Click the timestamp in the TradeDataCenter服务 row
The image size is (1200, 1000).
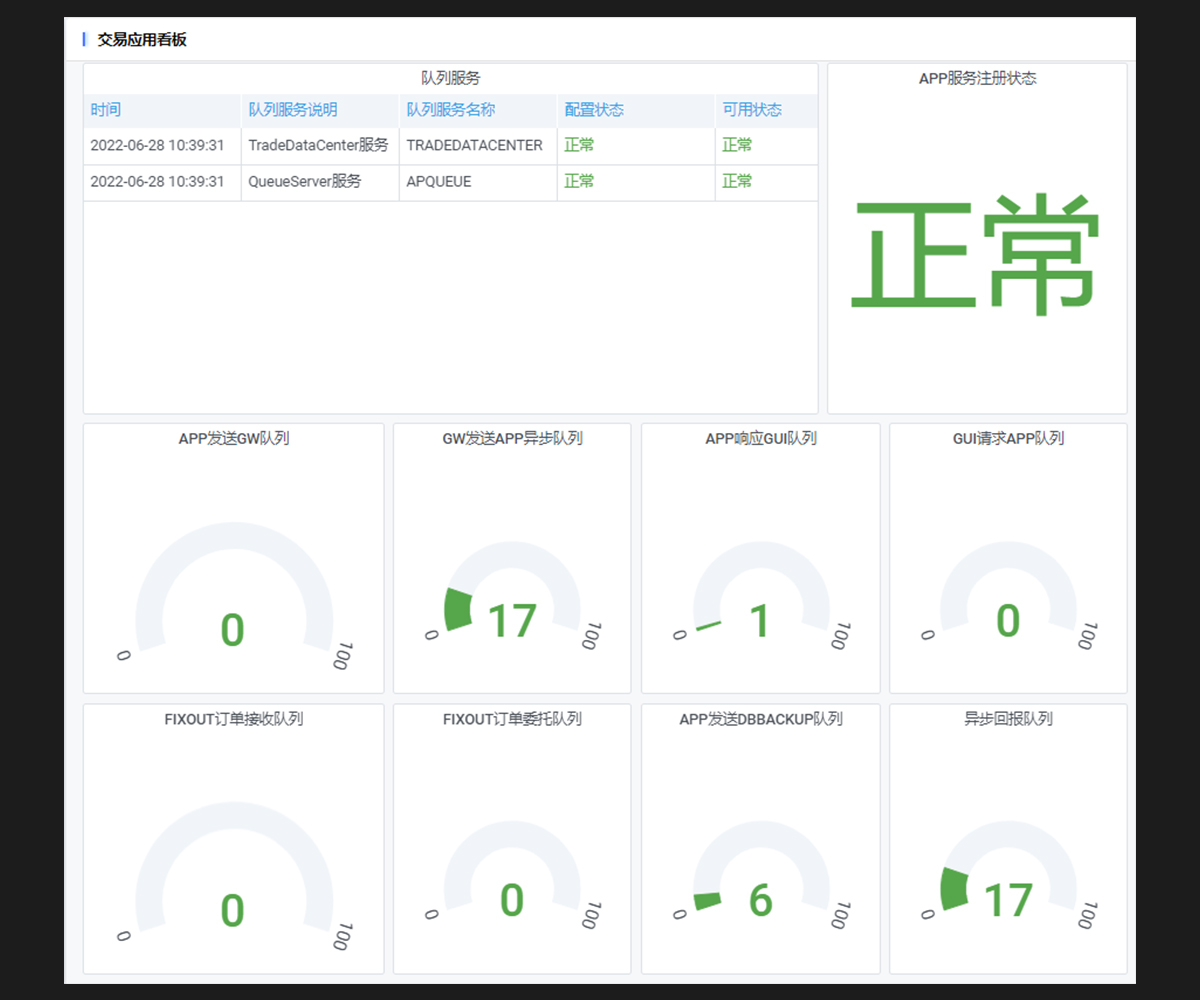click(x=157, y=145)
